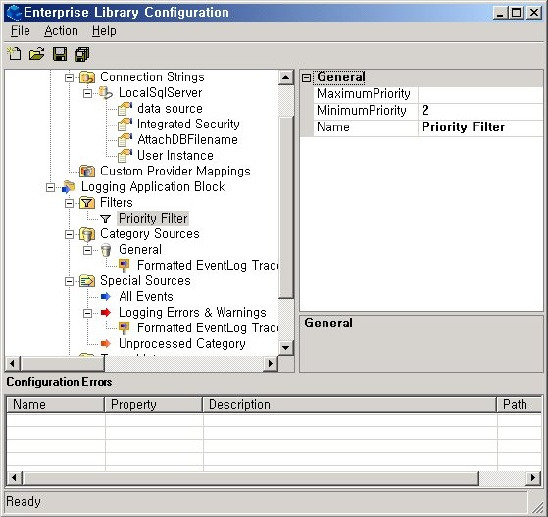The width and height of the screenshot is (548, 517).
Task: Click the AttachDBFilename parameter icon
Action: coord(125,140)
